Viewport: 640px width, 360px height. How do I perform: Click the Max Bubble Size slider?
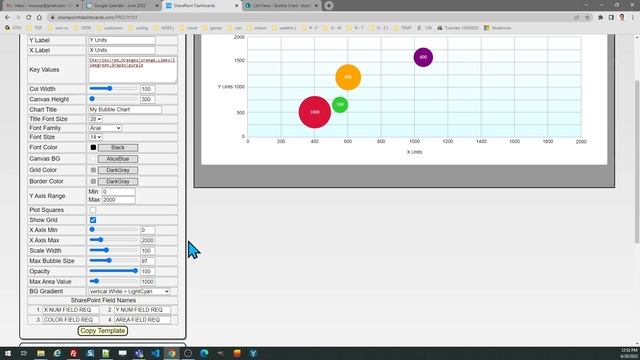(x=113, y=260)
